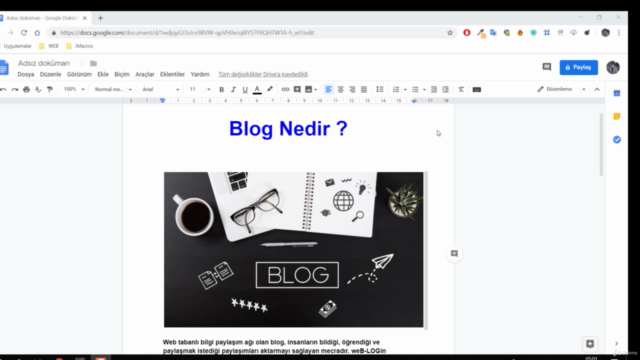Open Calendar side panel icon
Screen dimensions: 640x360
617,93
